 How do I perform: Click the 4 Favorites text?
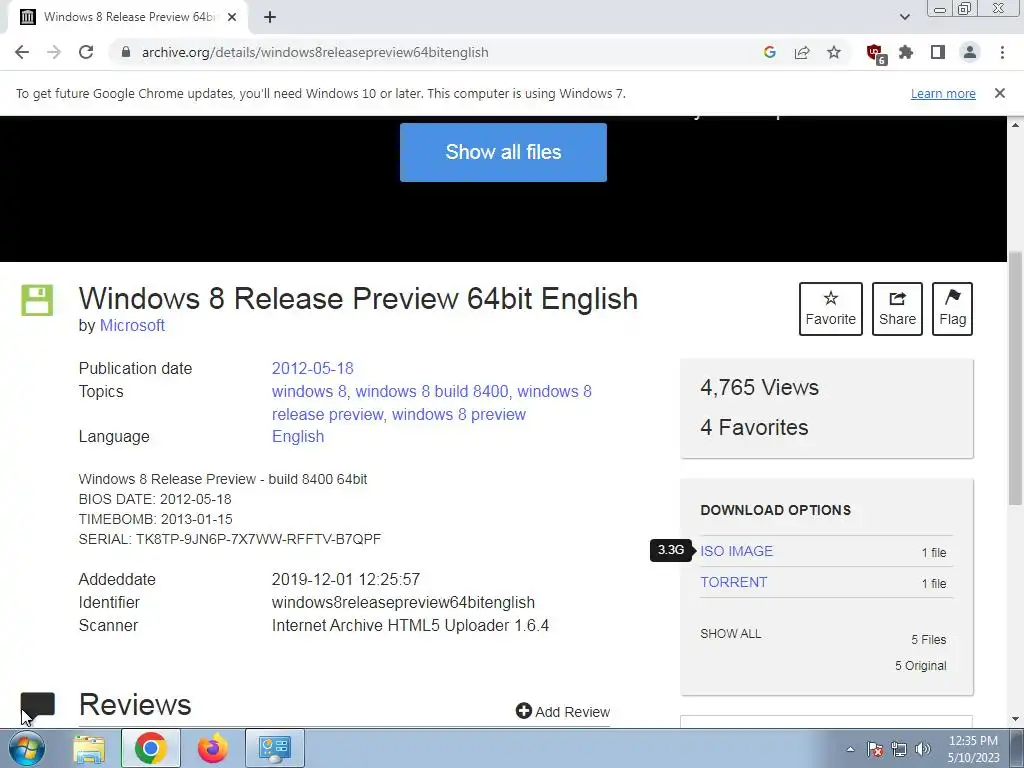pyautogui.click(x=754, y=427)
